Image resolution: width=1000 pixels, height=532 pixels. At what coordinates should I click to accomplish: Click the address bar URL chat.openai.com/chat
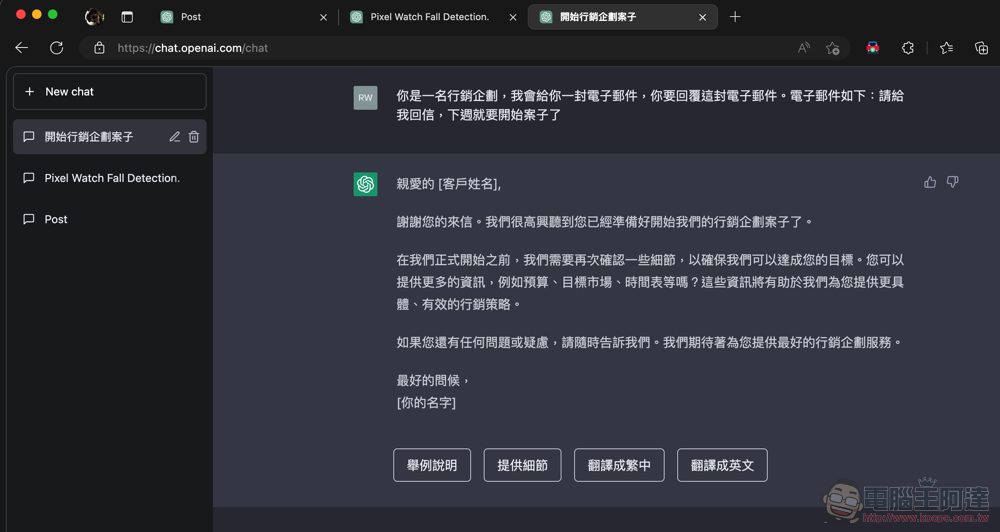[x=193, y=48]
